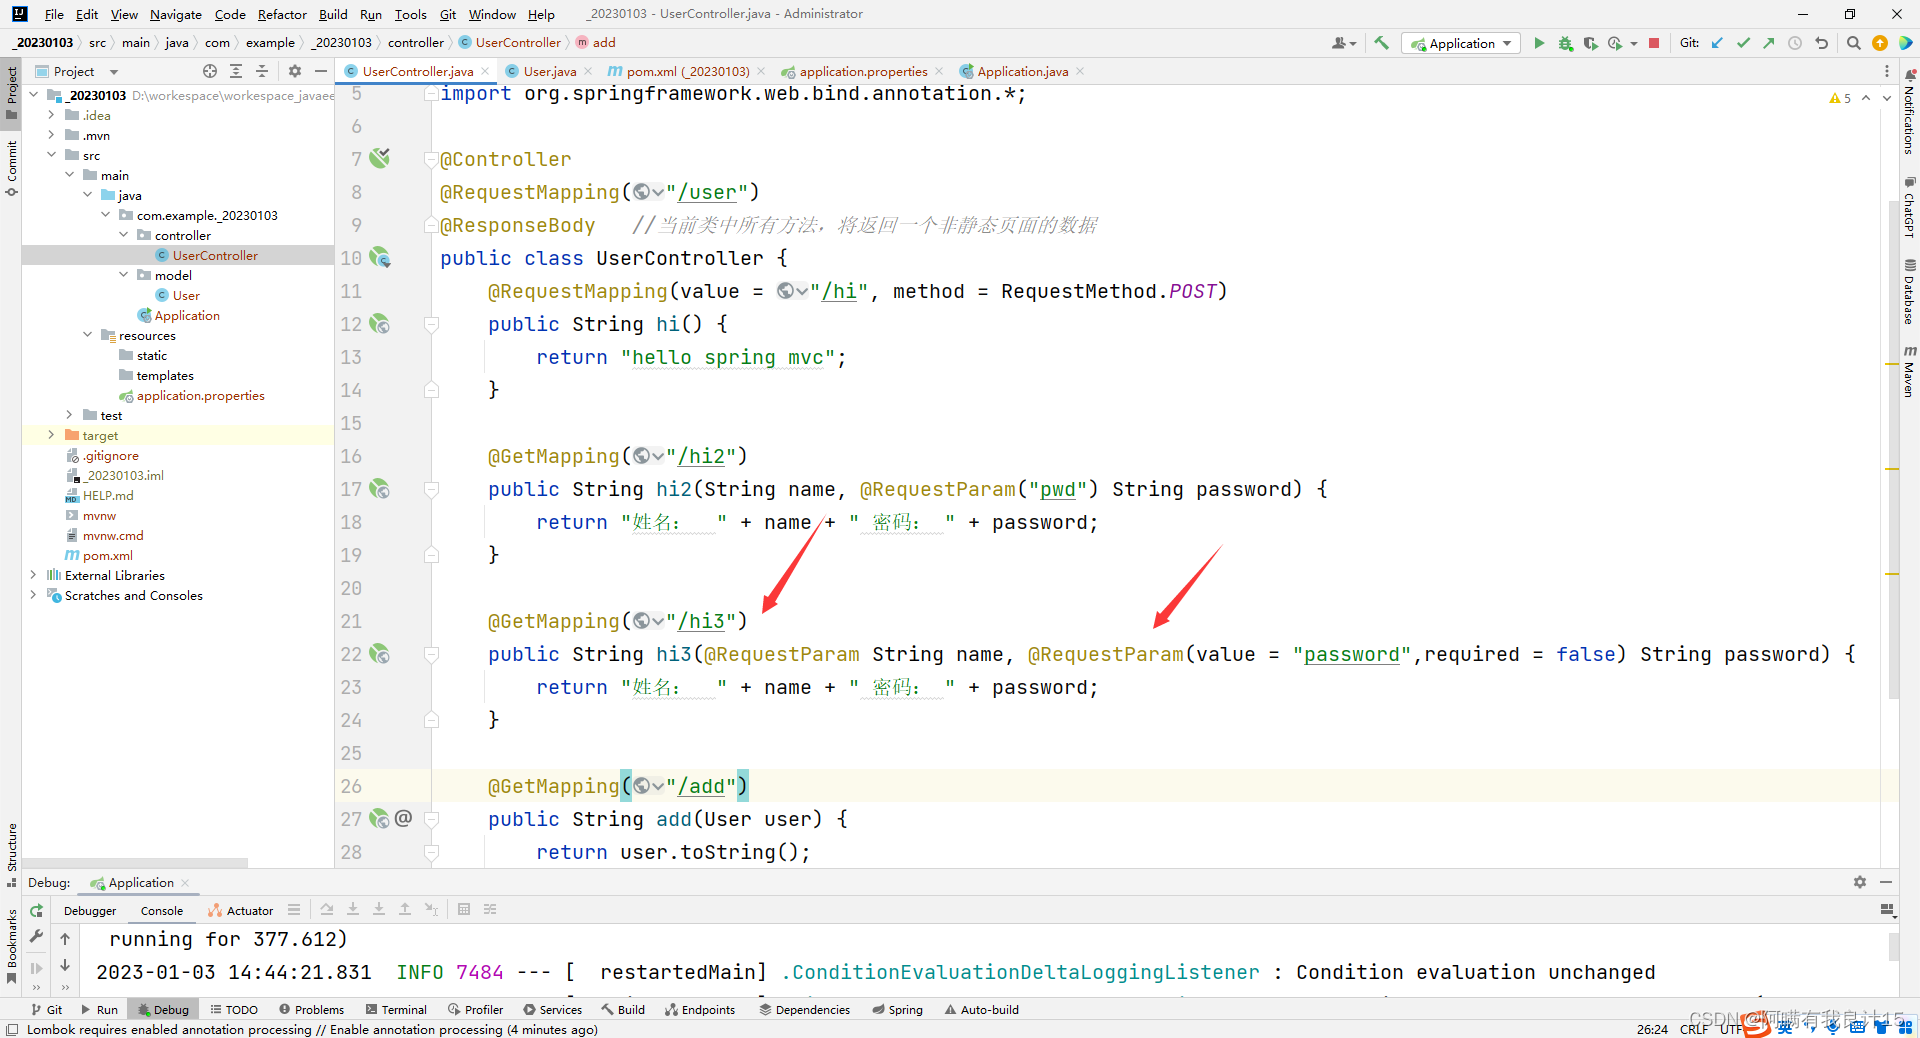Screen dimensions: 1920x1038
Task: Click the /hi3 mapping URL link
Action: click(706, 621)
